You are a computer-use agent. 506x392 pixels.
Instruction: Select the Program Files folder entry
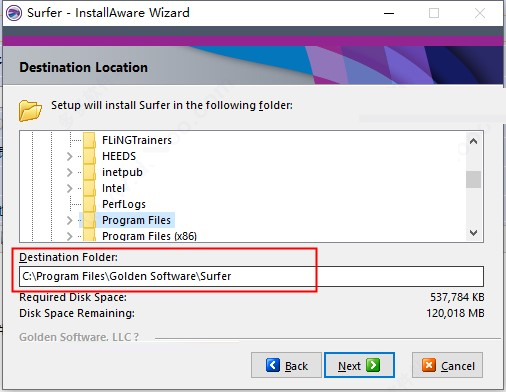(136, 220)
